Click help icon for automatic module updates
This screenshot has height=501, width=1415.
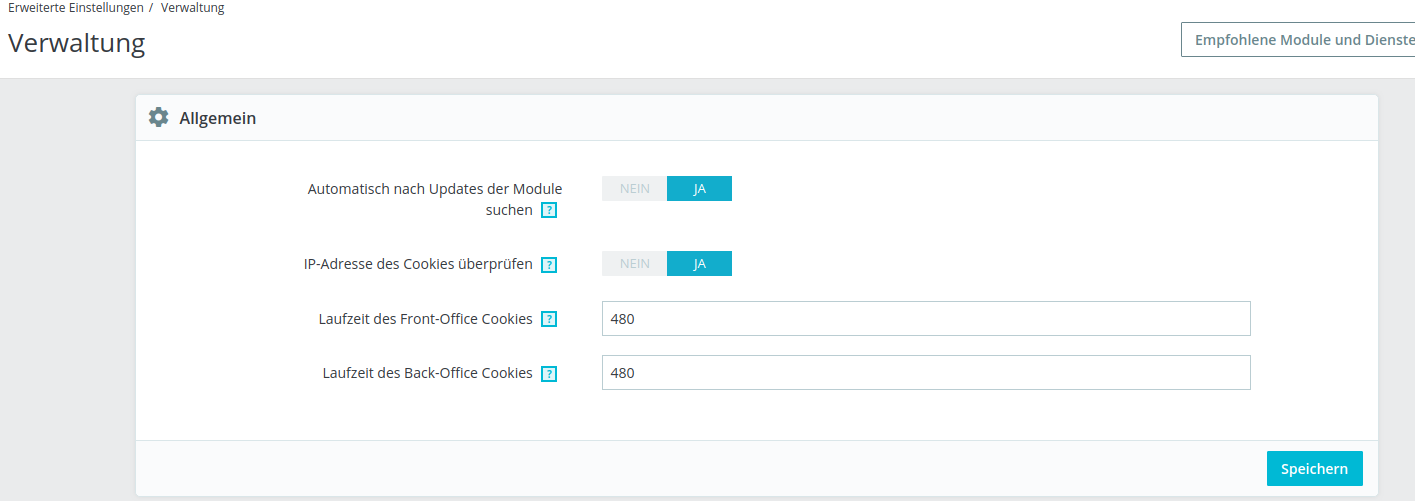[549, 211]
